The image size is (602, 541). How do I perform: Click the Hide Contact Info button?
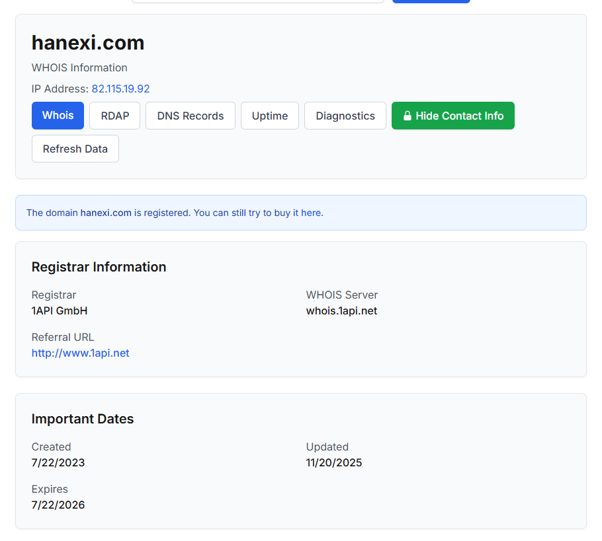click(x=453, y=116)
